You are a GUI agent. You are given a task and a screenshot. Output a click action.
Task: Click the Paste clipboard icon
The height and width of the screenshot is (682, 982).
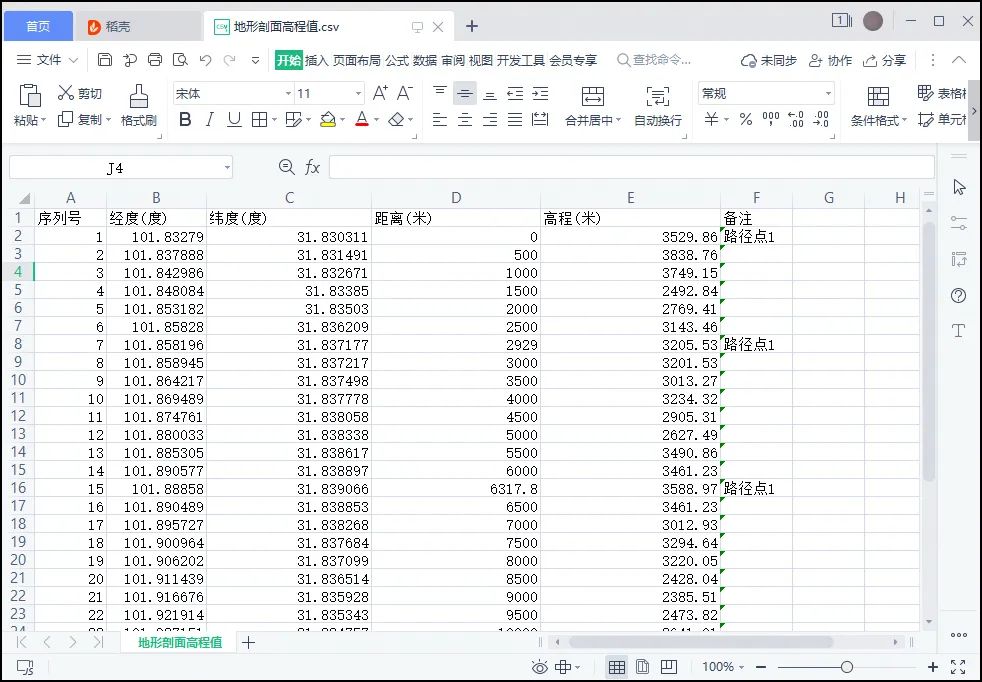click(29, 96)
